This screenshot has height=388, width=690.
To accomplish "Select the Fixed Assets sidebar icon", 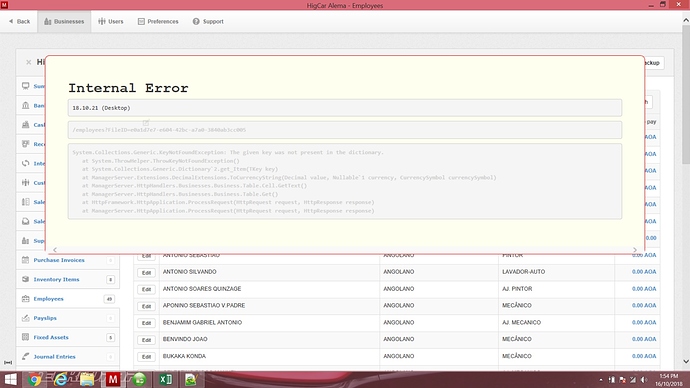I will click(26, 337).
